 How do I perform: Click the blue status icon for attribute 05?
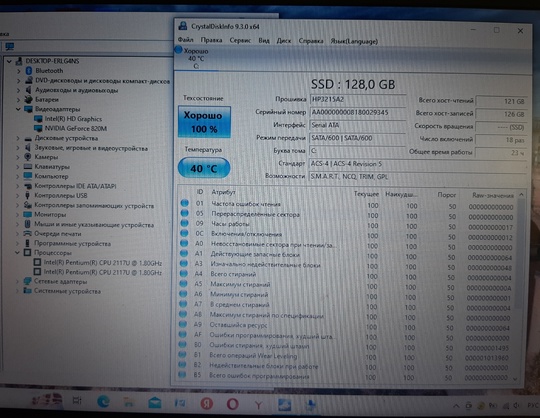pyautogui.click(x=185, y=213)
